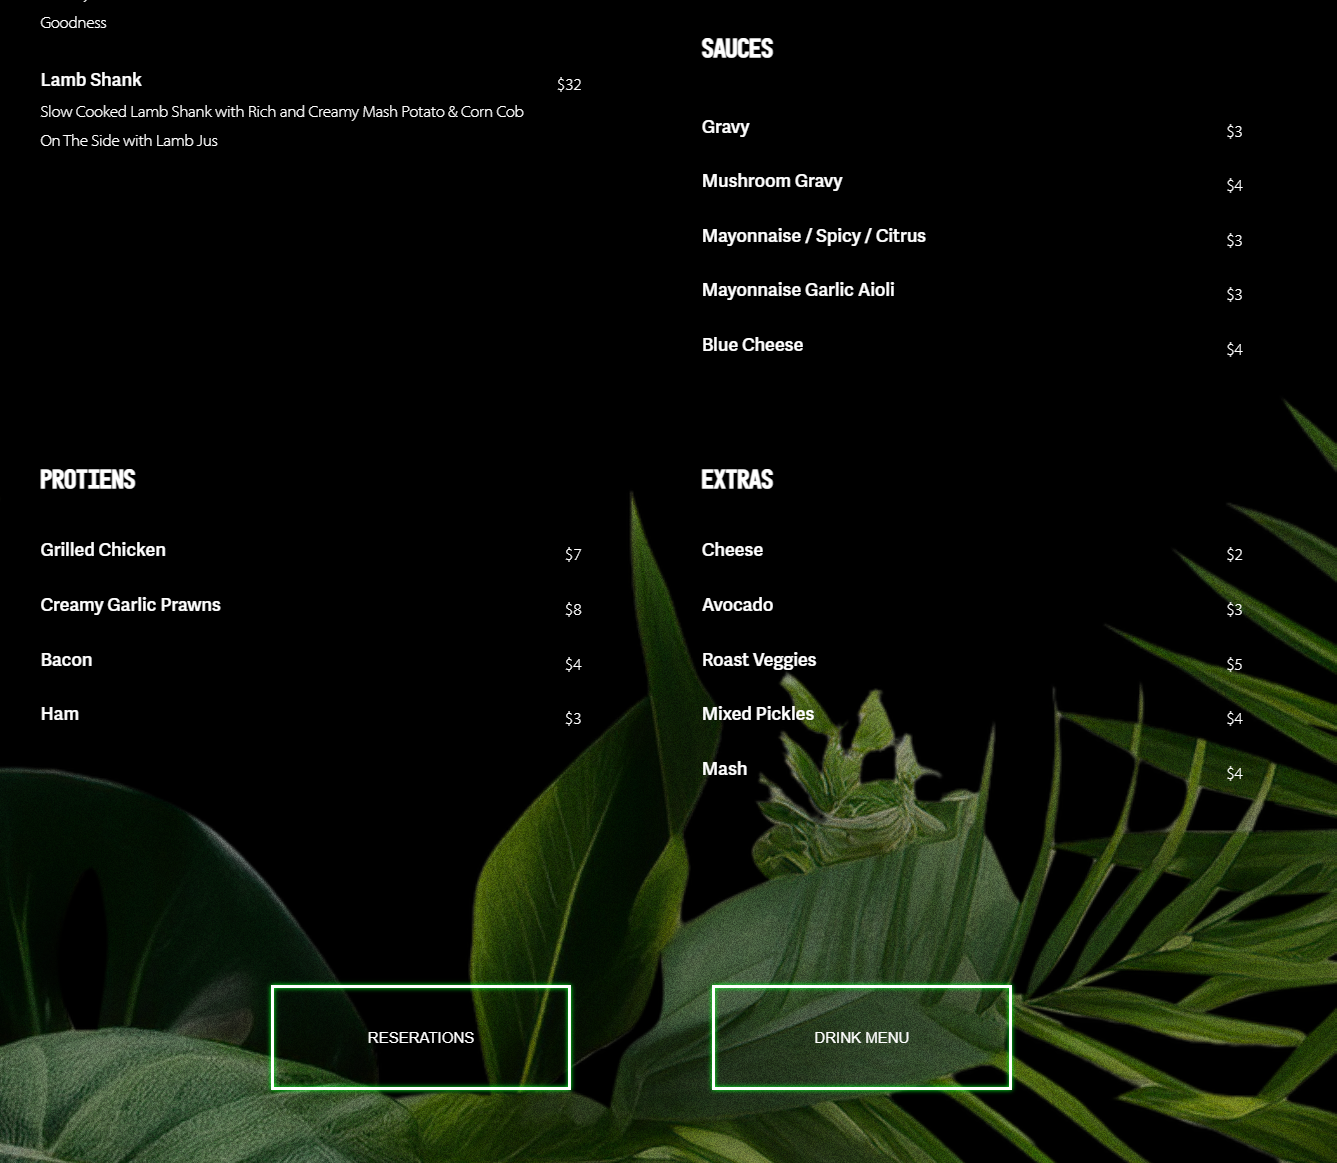Click the Ham protein item
Viewport: 1337px width, 1163px height.
click(59, 714)
